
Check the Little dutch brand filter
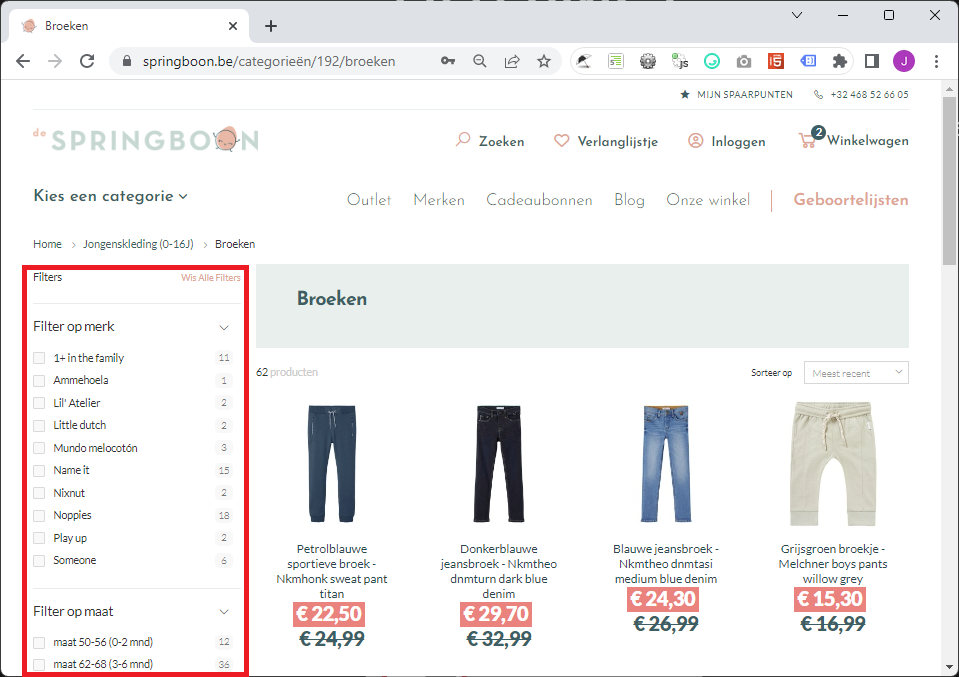tap(39, 425)
